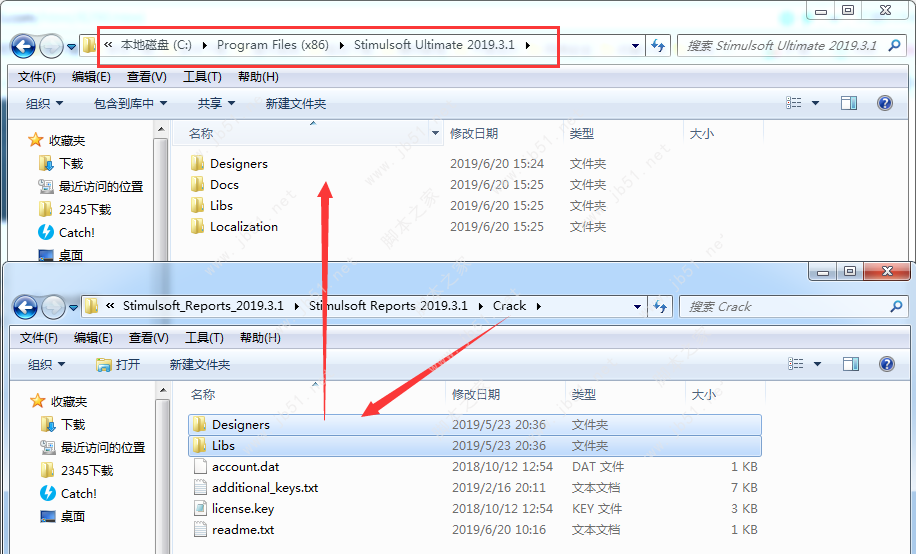This screenshot has height=554, width=916.
Task: Select Designers folder icon in the upper window
Action: click(x=197, y=163)
